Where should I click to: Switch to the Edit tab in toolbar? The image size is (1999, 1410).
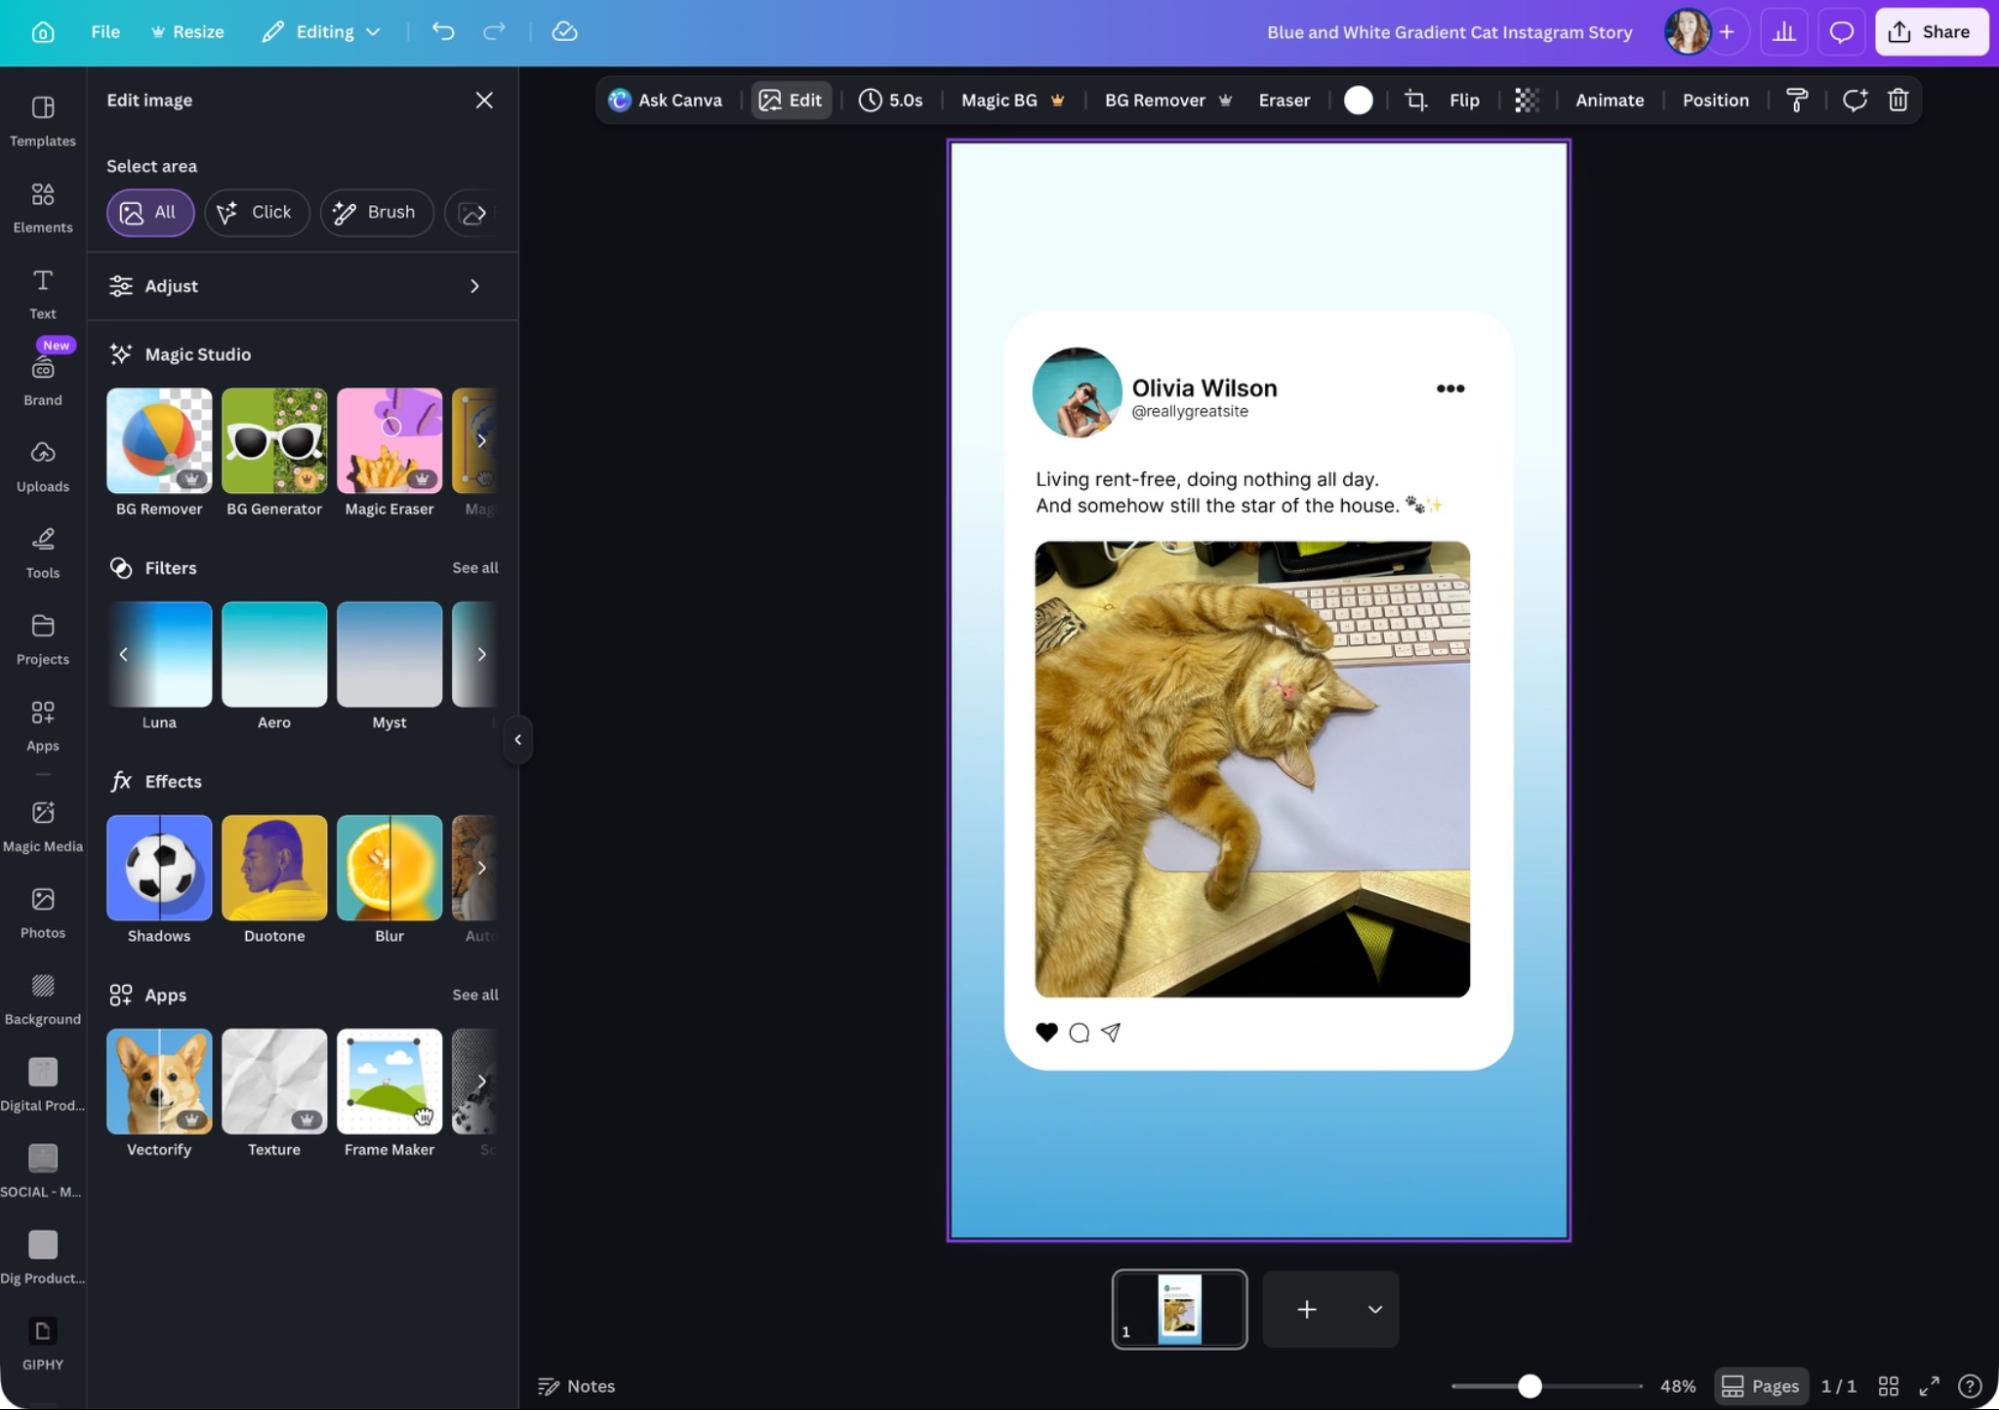790,100
